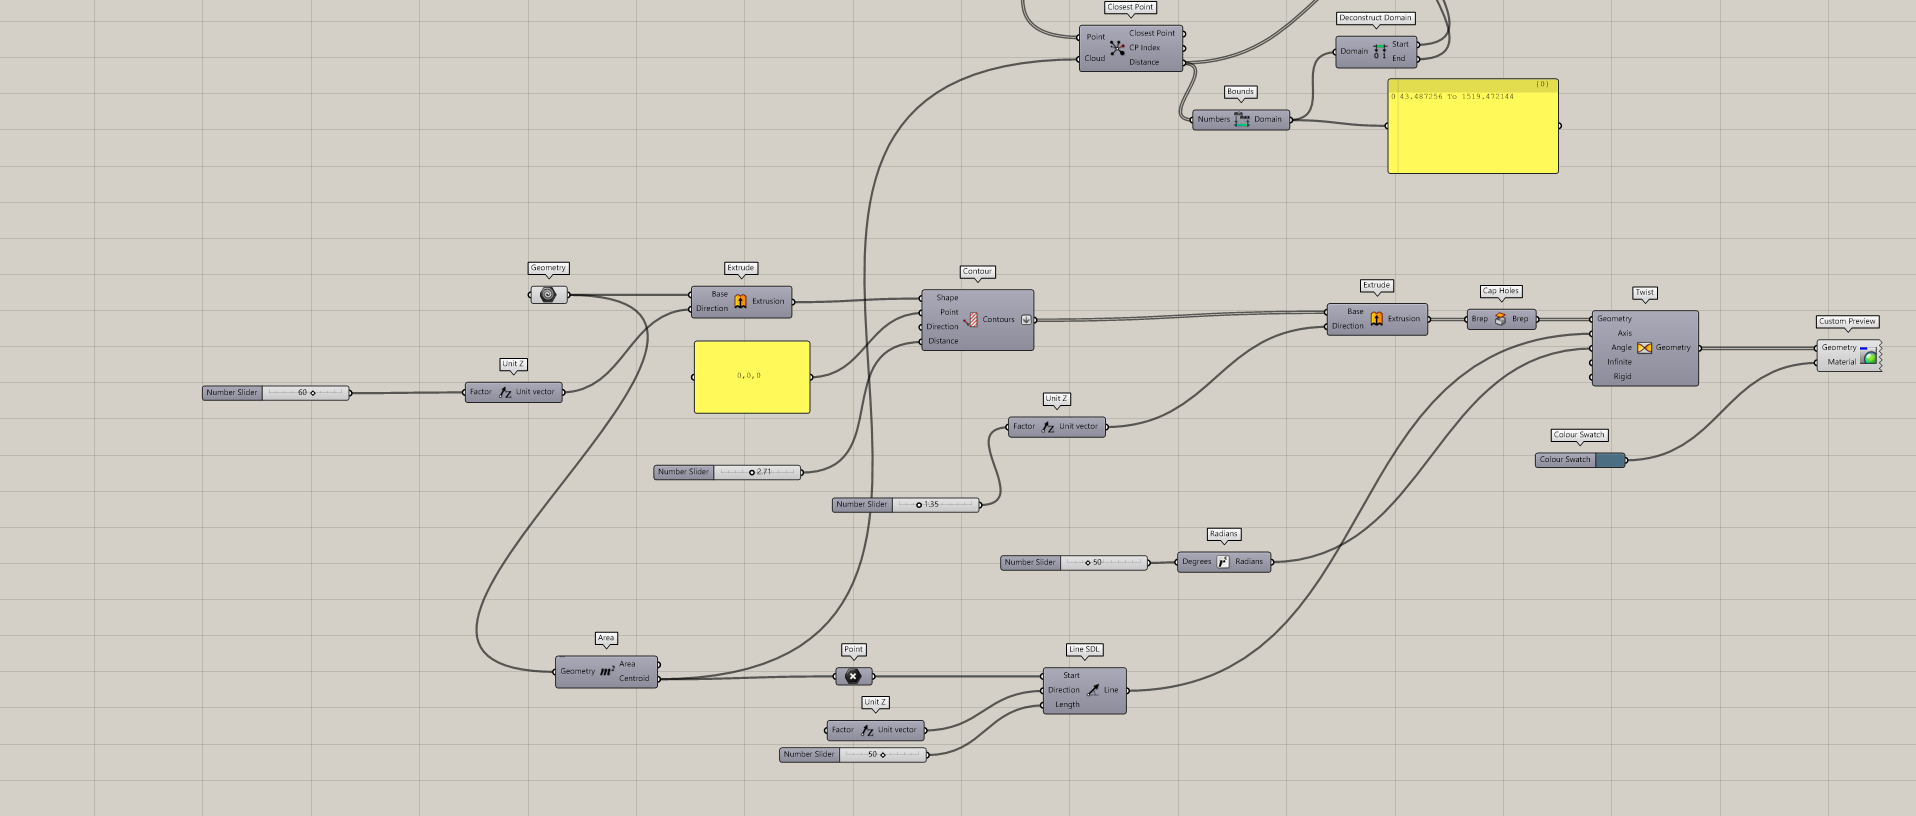Click the down-arrow icon beside Contours output

1025,320
